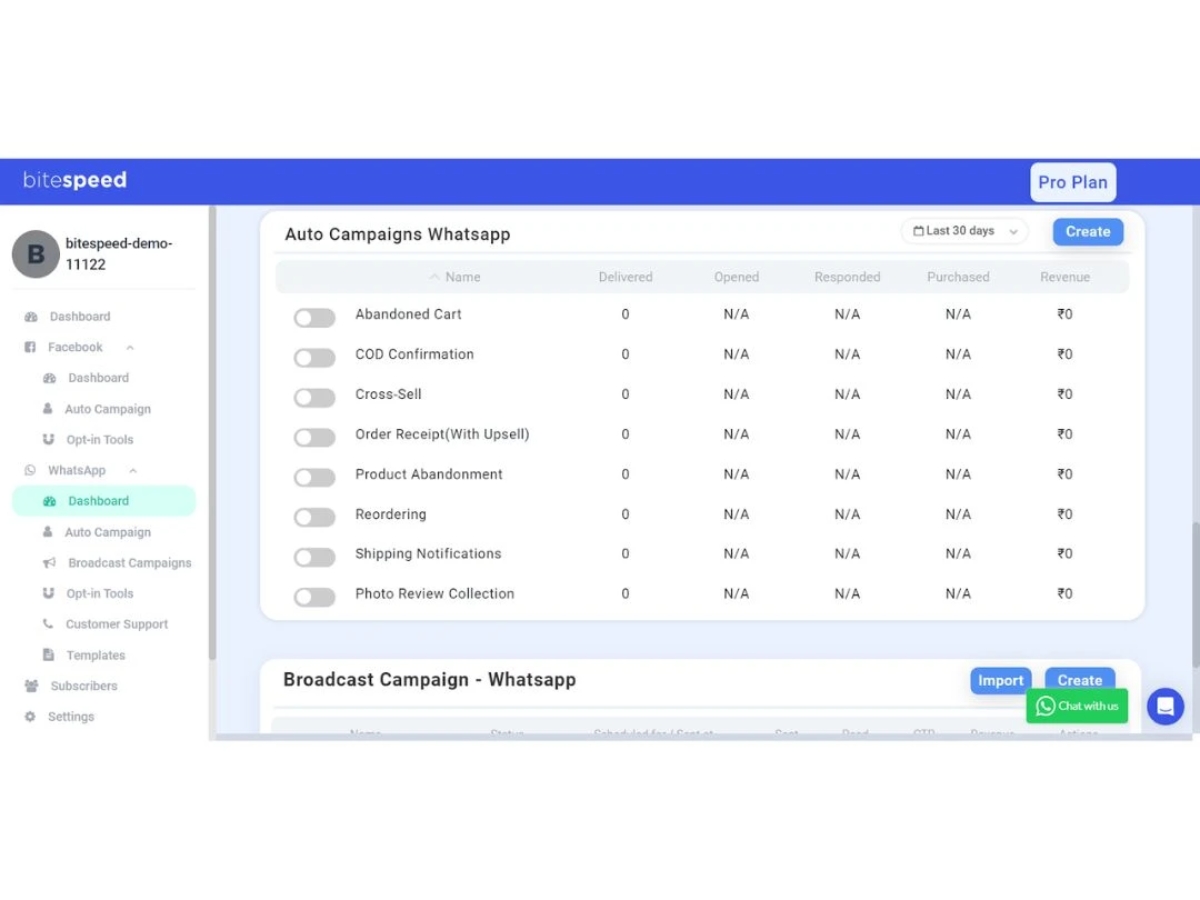
Task: Enable the Reordering campaign toggle
Action: pos(314,518)
